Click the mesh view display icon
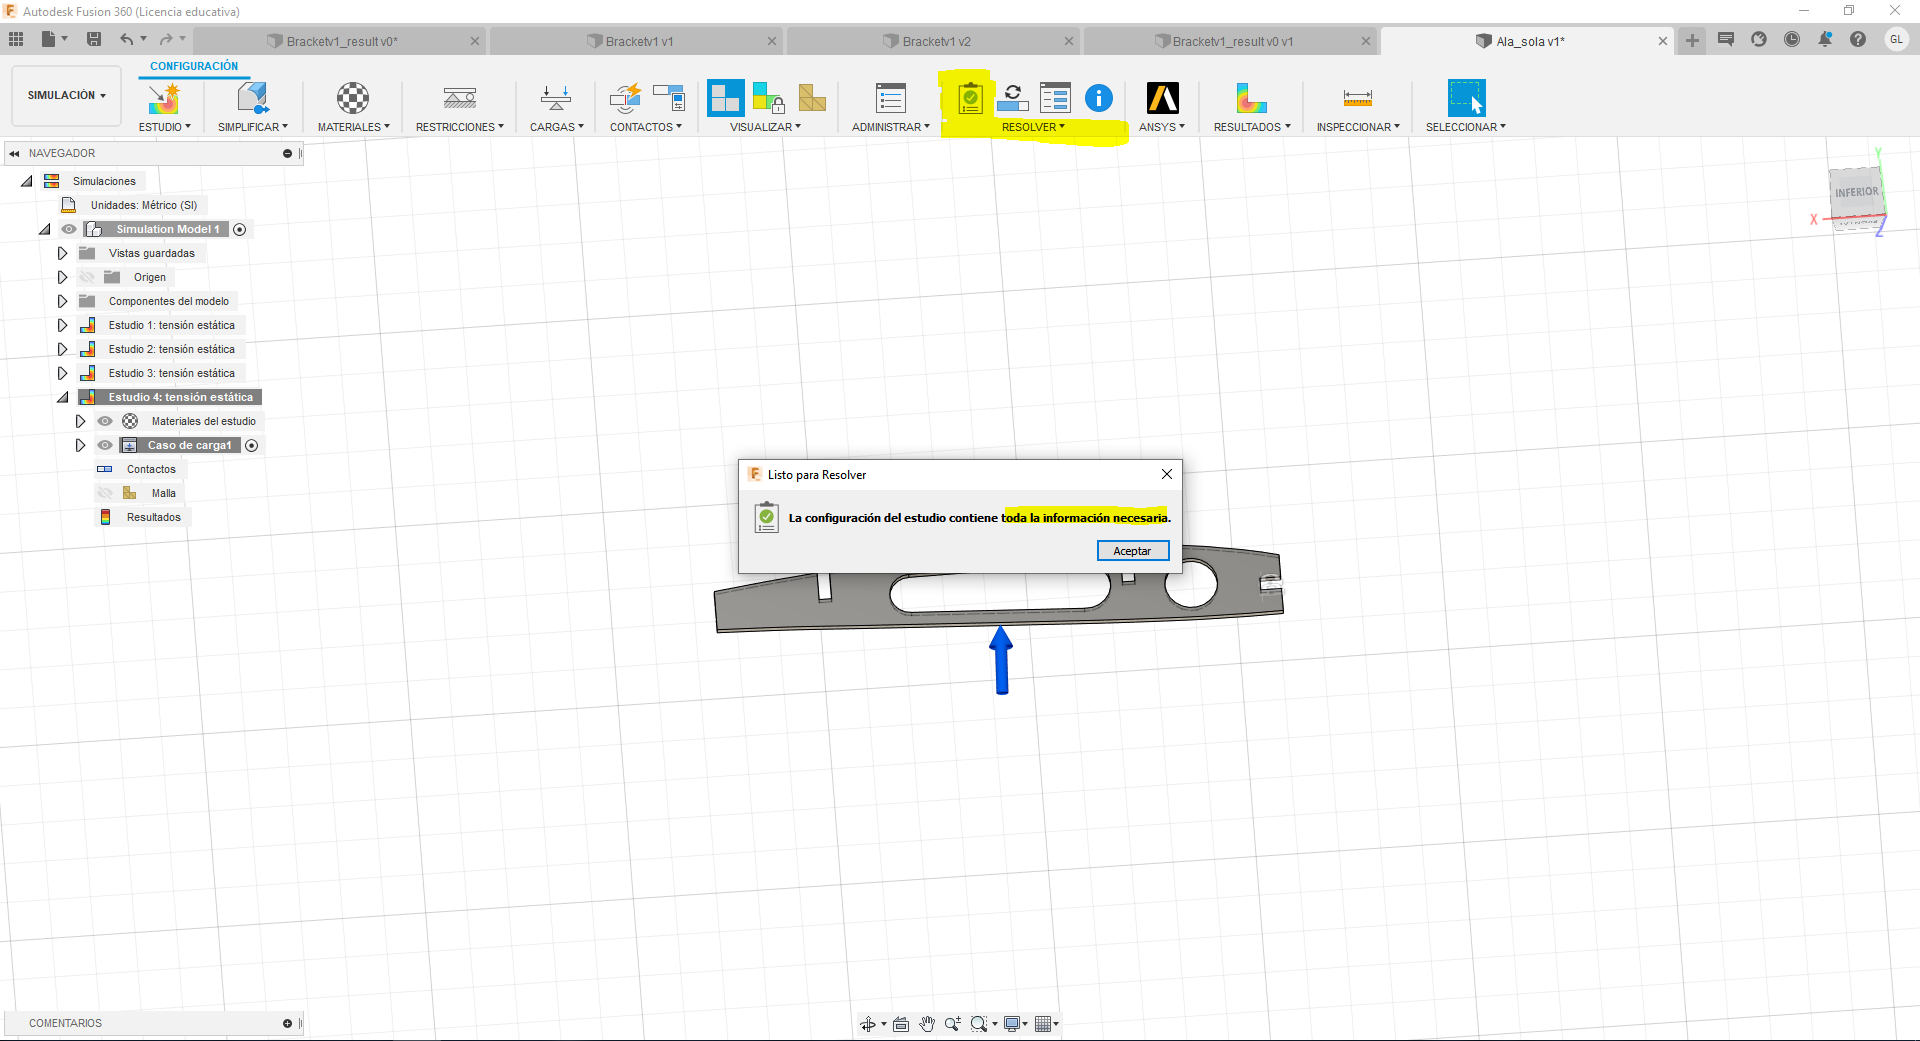 point(812,98)
